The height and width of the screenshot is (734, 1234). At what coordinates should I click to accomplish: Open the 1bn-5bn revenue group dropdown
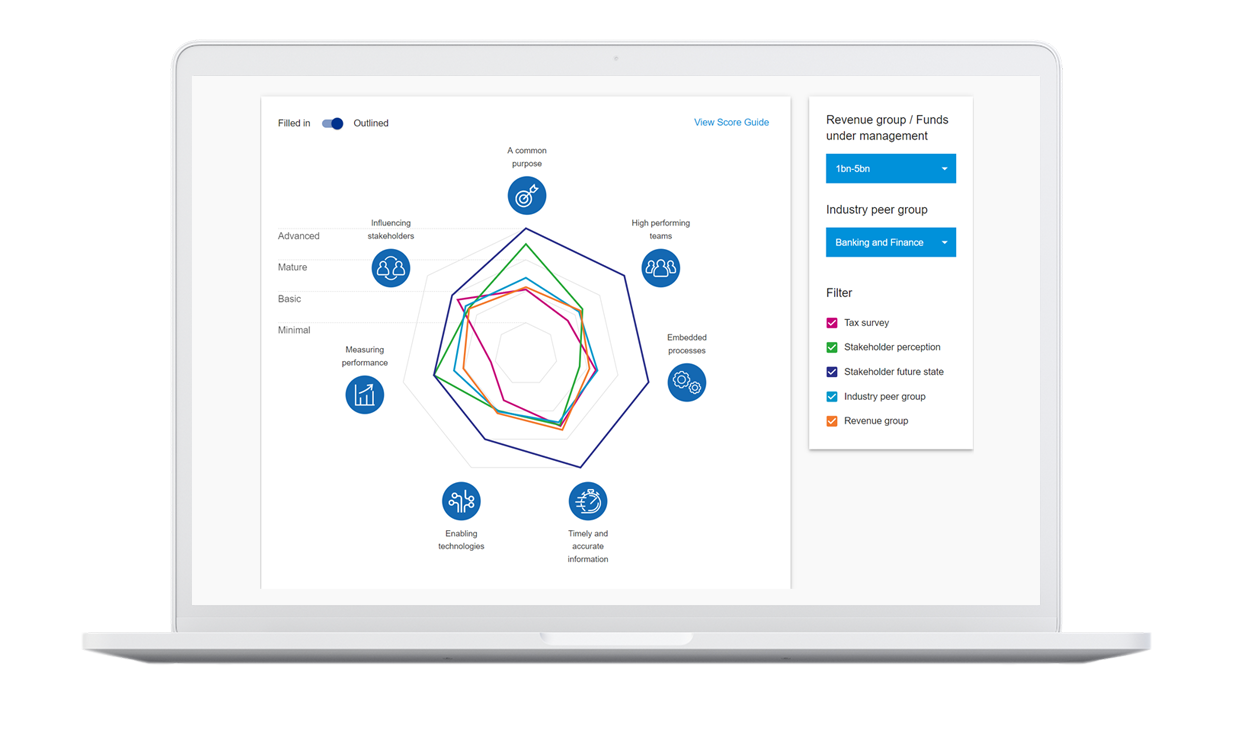[x=890, y=169]
